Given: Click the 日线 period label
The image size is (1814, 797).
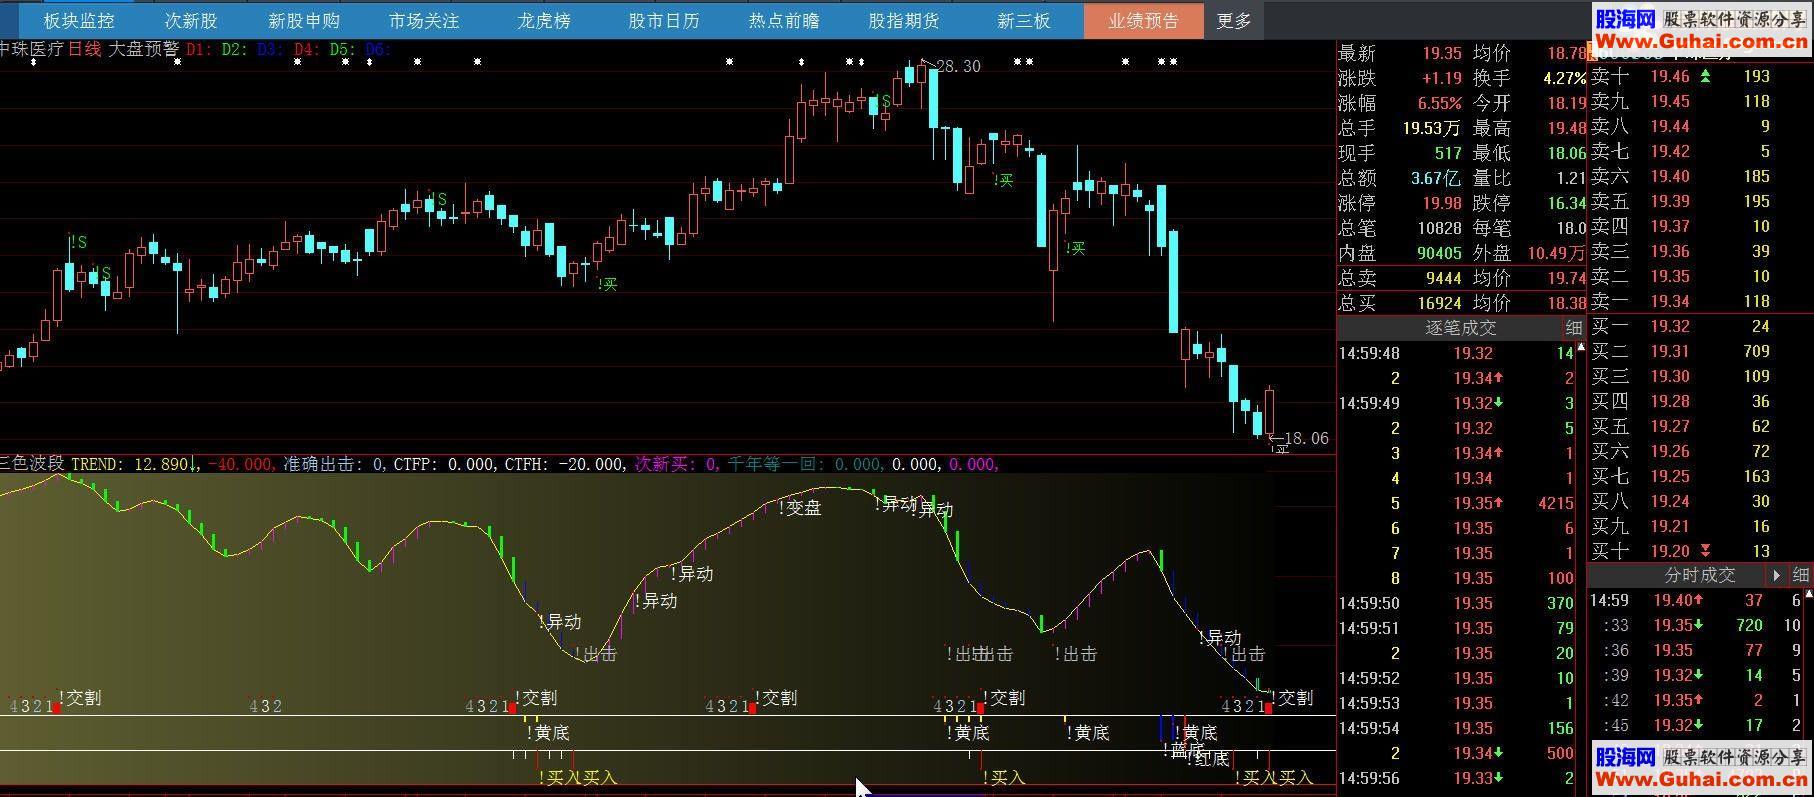Looking at the screenshot, I should pyautogui.click(x=85, y=48).
